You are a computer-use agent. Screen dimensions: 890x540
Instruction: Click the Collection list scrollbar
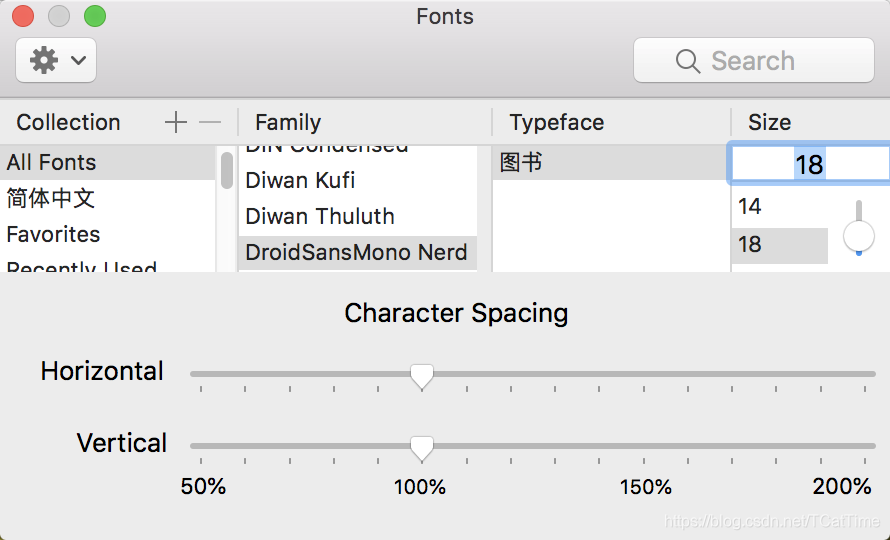point(227,170)
